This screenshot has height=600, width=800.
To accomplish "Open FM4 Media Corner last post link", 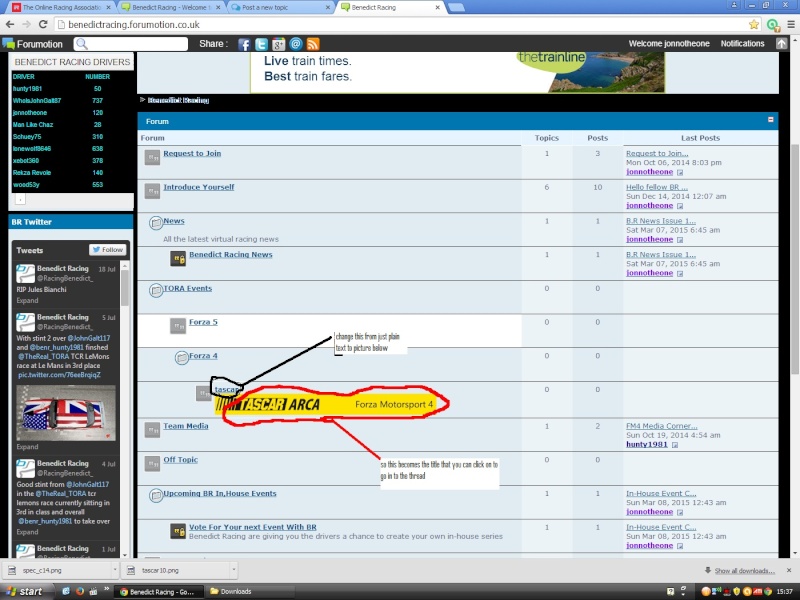I will (x=661, y=426).
